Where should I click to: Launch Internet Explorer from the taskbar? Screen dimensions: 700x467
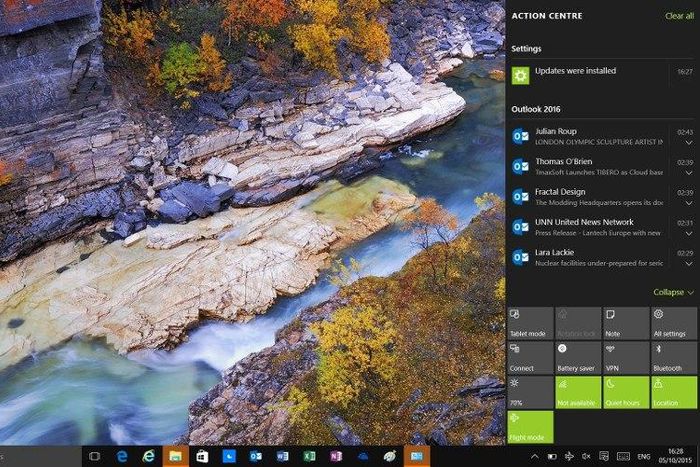[x=148, y=456]
